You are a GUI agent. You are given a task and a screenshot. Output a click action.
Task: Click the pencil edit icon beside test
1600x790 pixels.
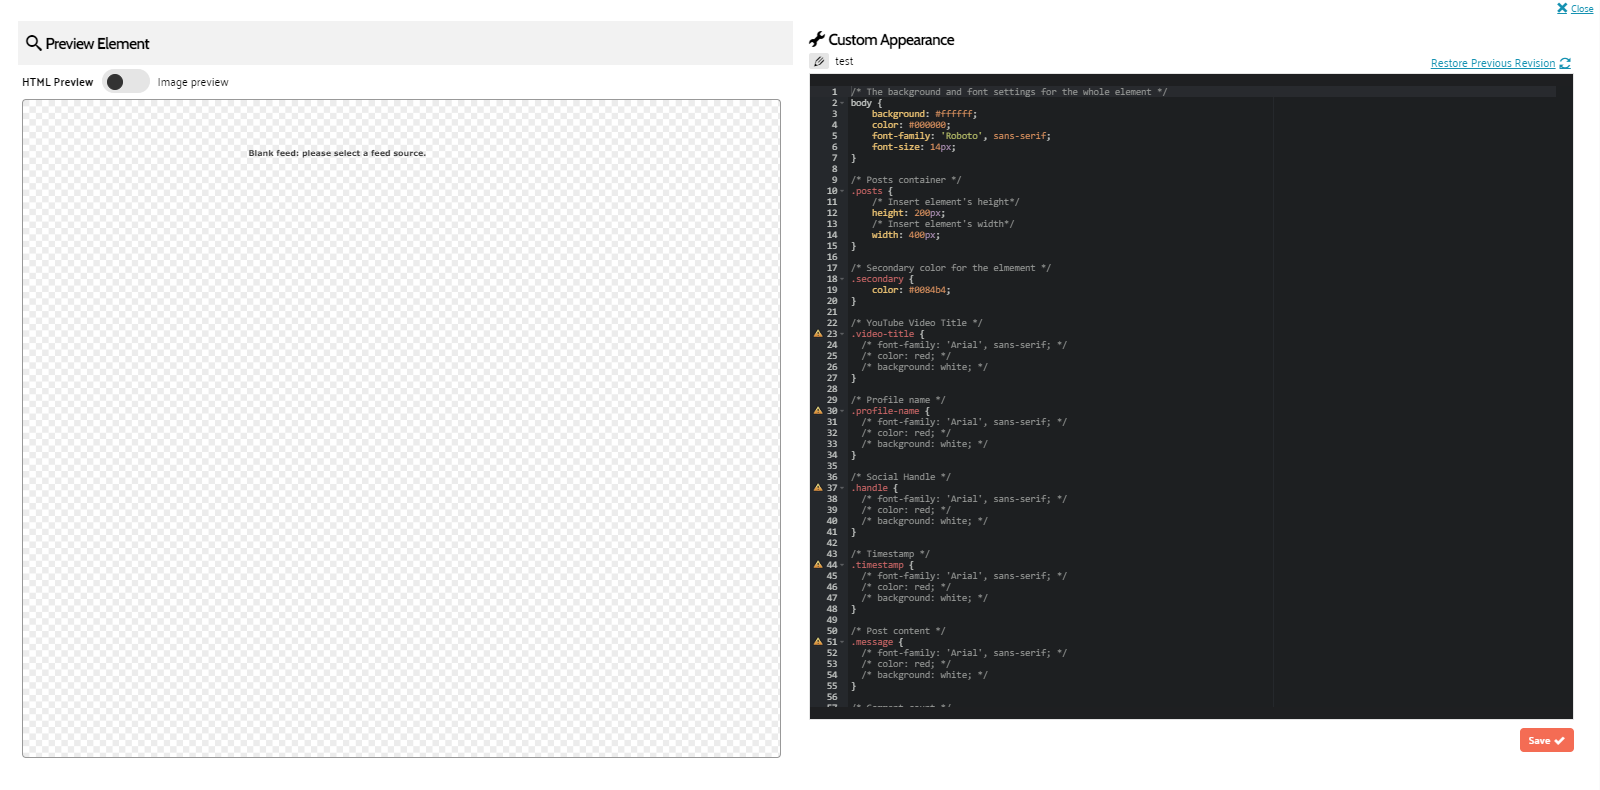(x=819, y=62)
